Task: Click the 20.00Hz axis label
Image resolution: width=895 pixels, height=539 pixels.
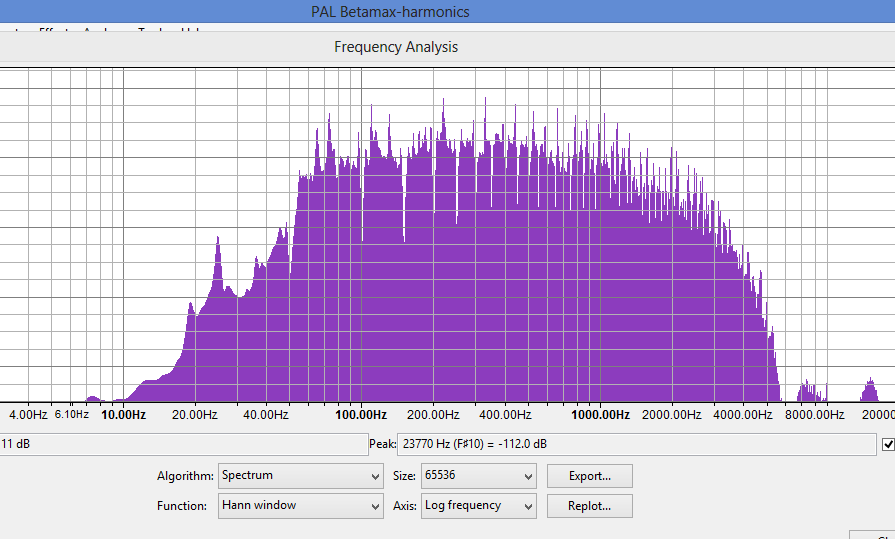Action: (195, 415)
